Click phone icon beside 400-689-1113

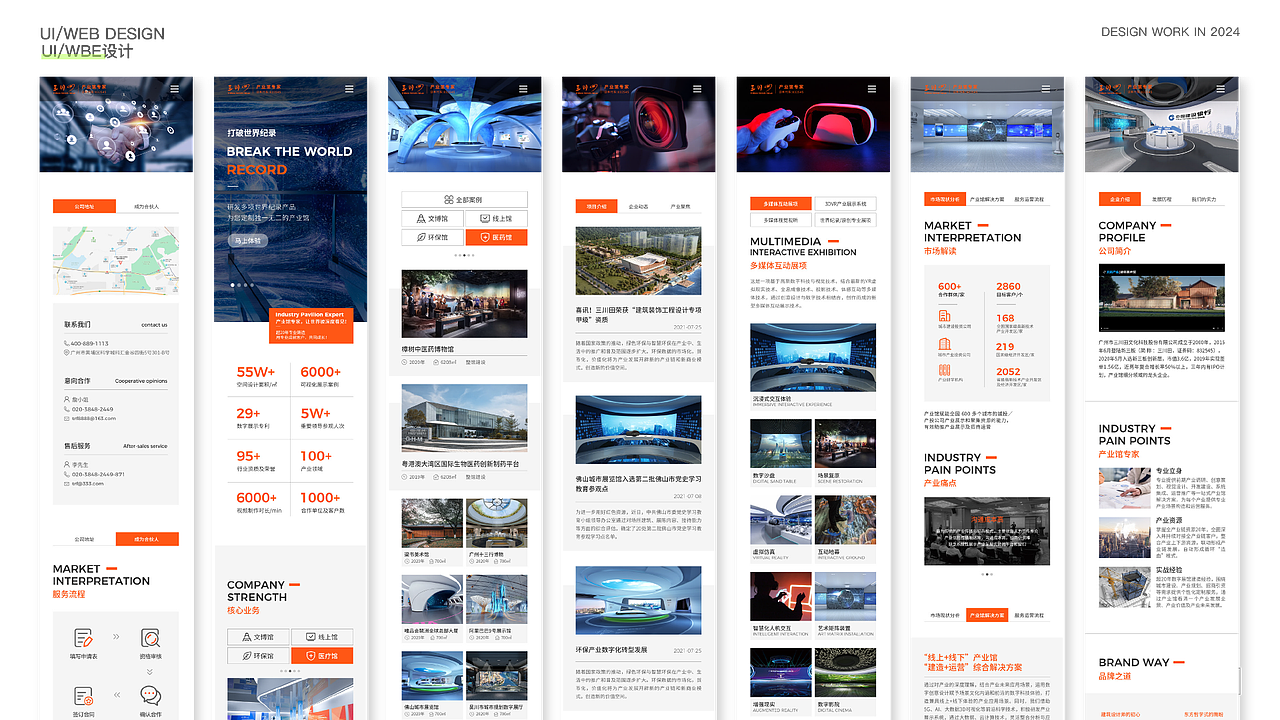click(x=67, y=343)
